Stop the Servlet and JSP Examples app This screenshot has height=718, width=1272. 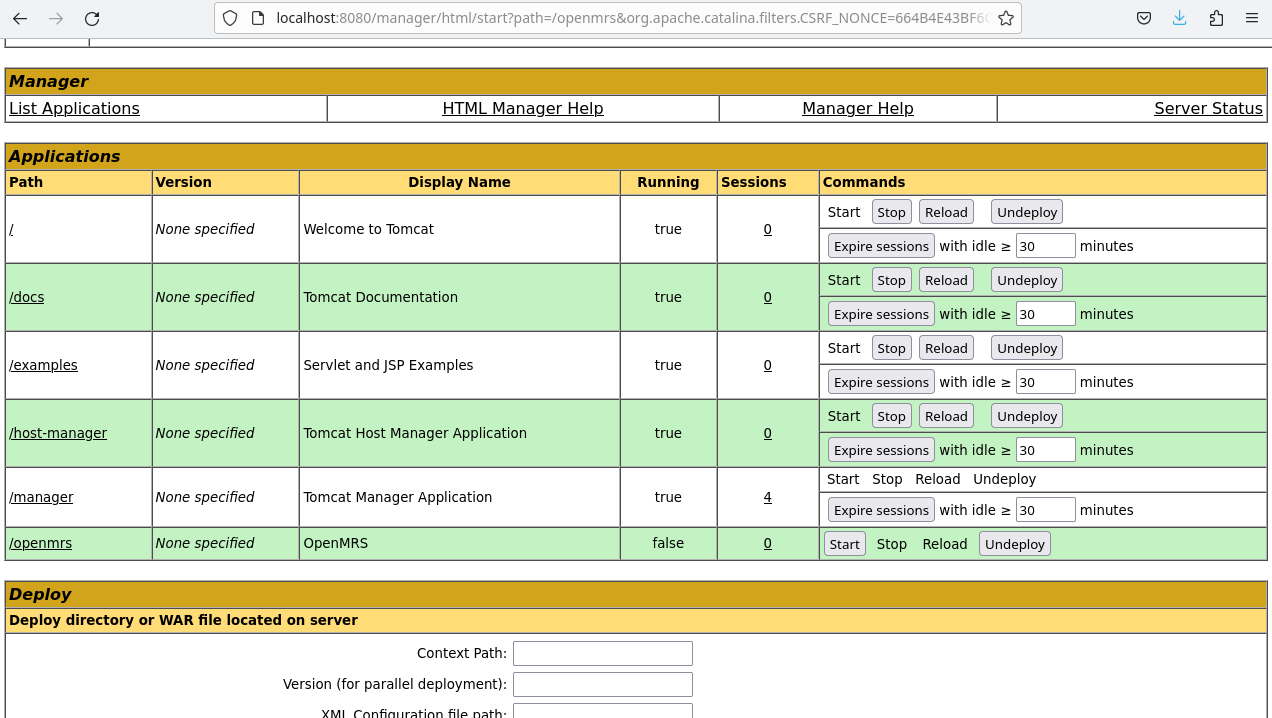(x=892, y=348)
